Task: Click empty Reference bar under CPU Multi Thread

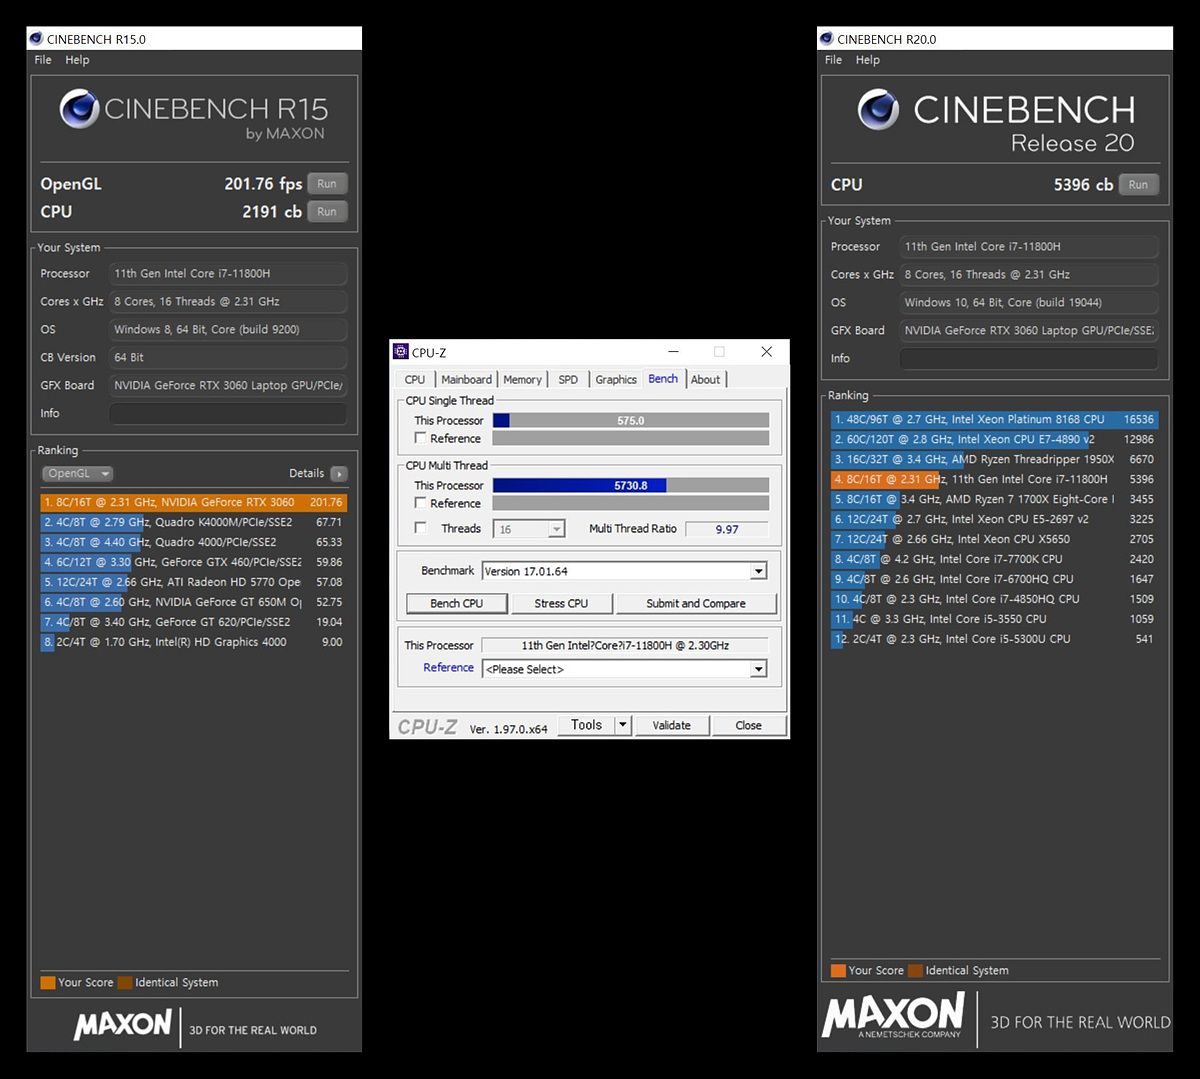Action: 631,503
